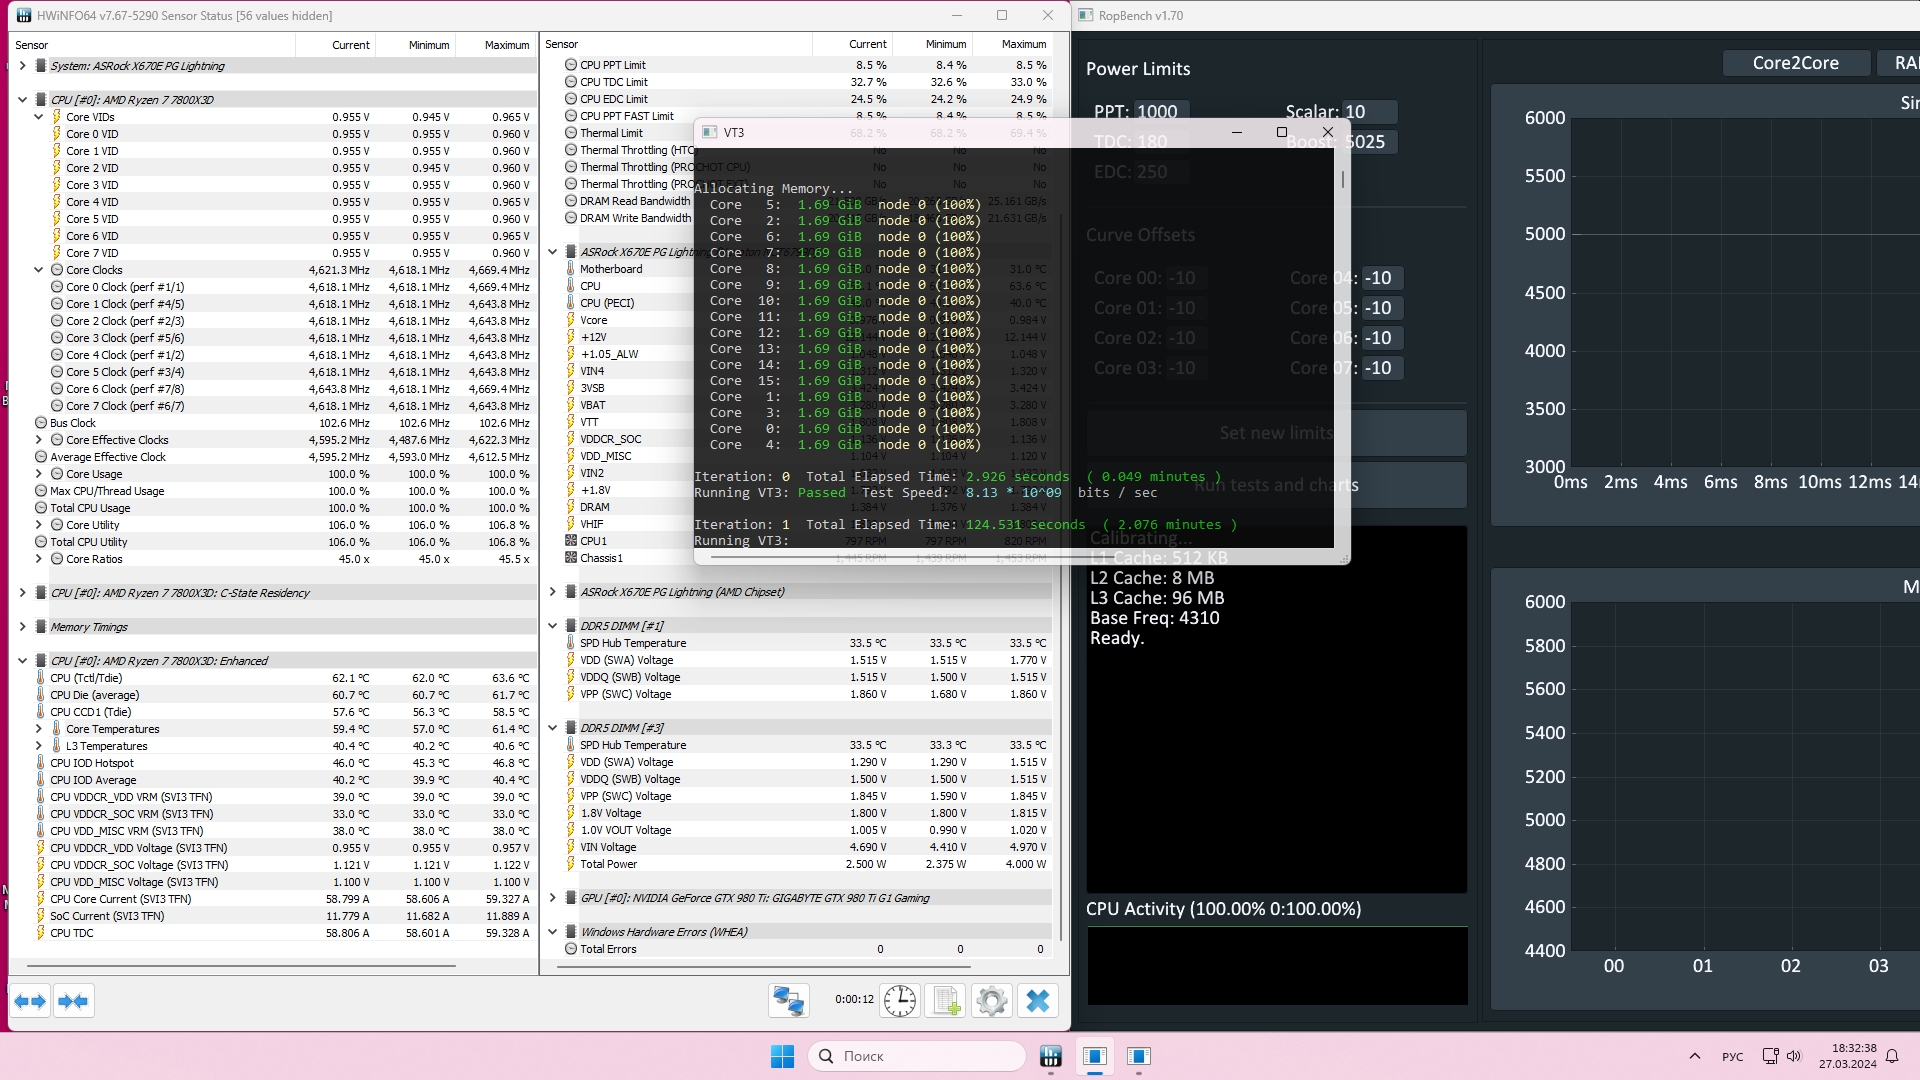
Task: Click the VT3 console vertical scrollbar
Action: (1342, 180)
